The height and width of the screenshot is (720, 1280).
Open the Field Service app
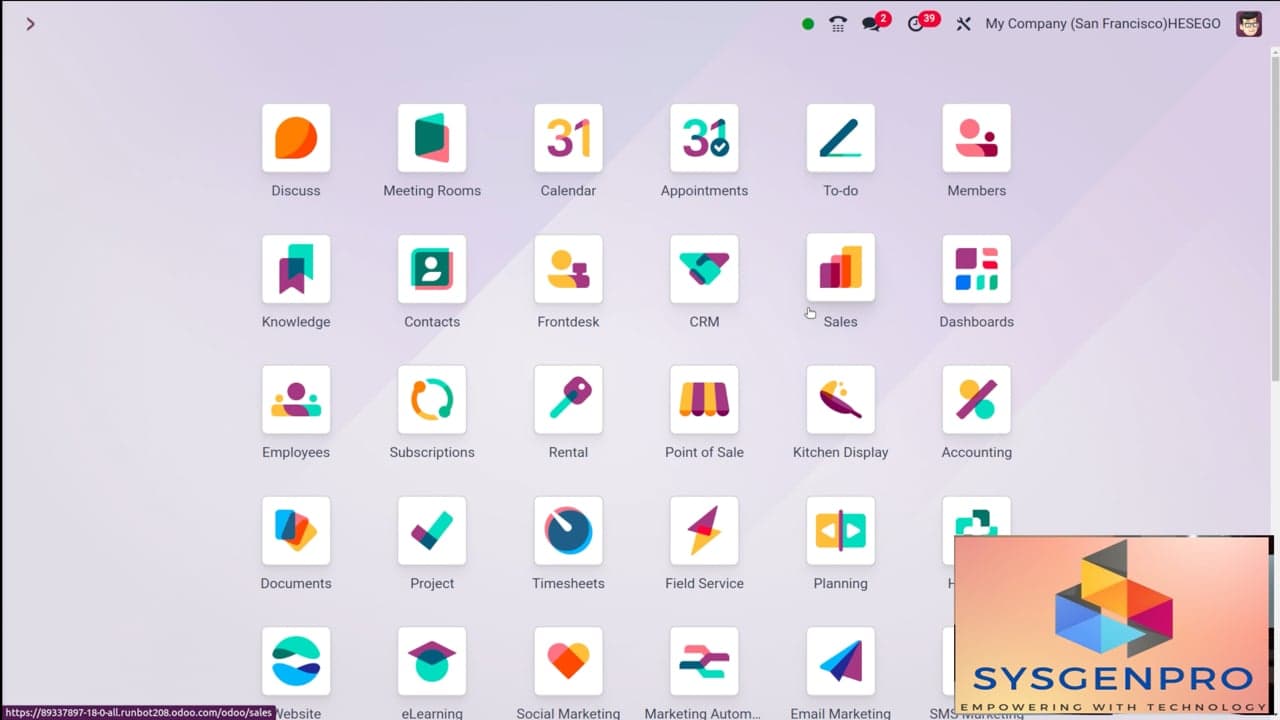(704, 531)
